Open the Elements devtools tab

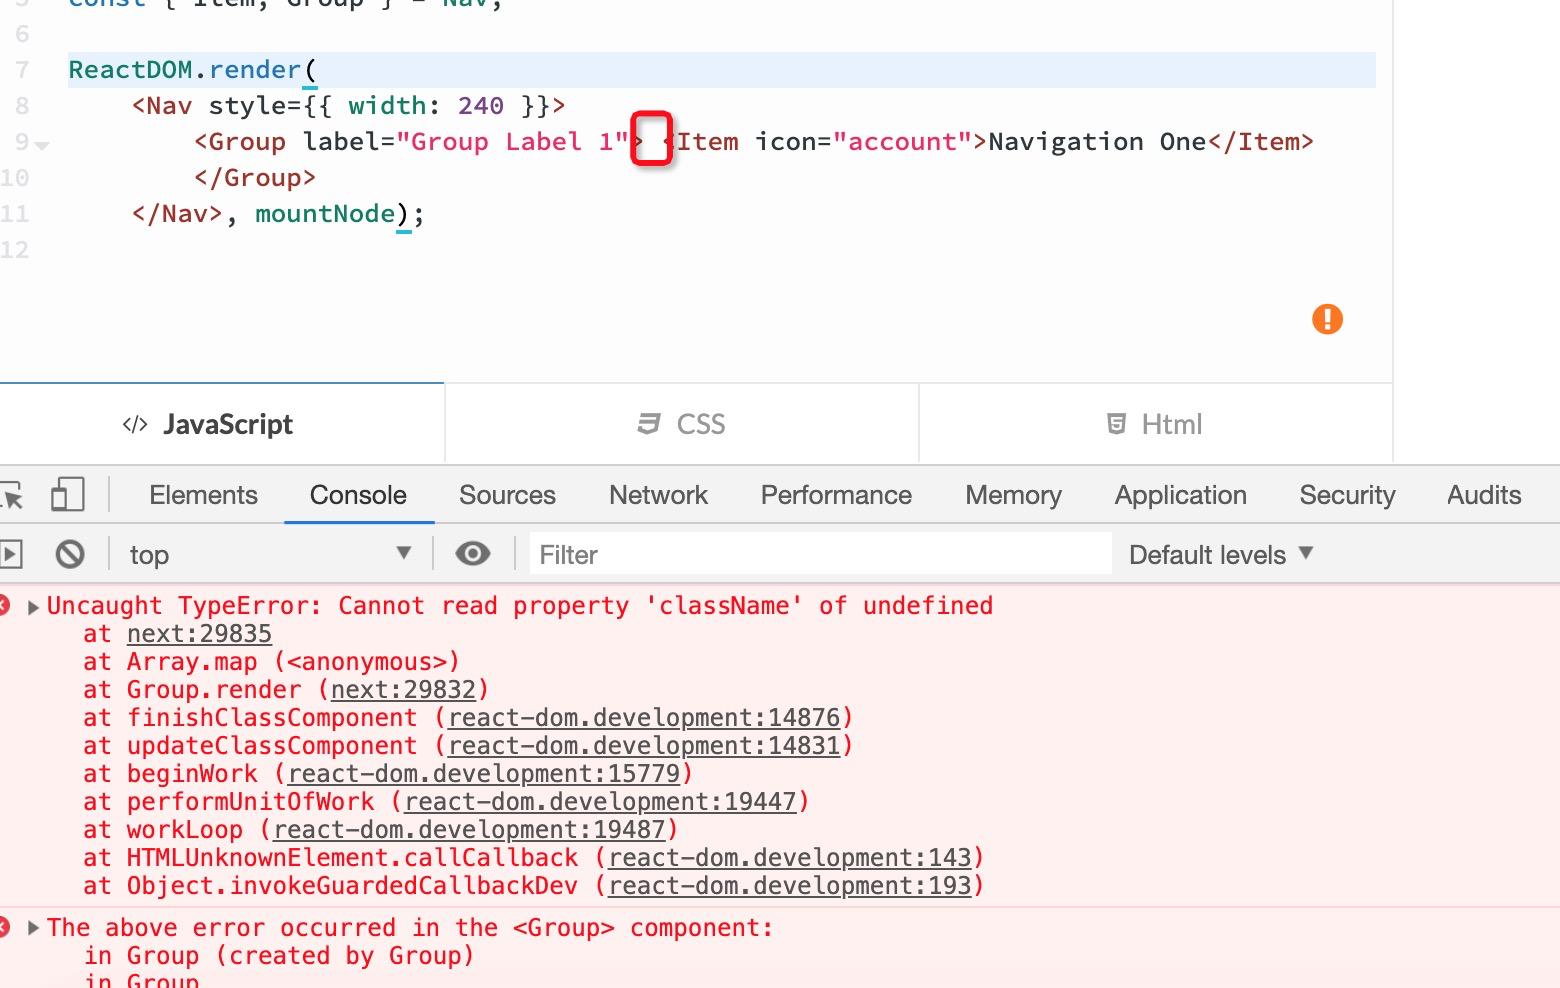tap(204, 495)
